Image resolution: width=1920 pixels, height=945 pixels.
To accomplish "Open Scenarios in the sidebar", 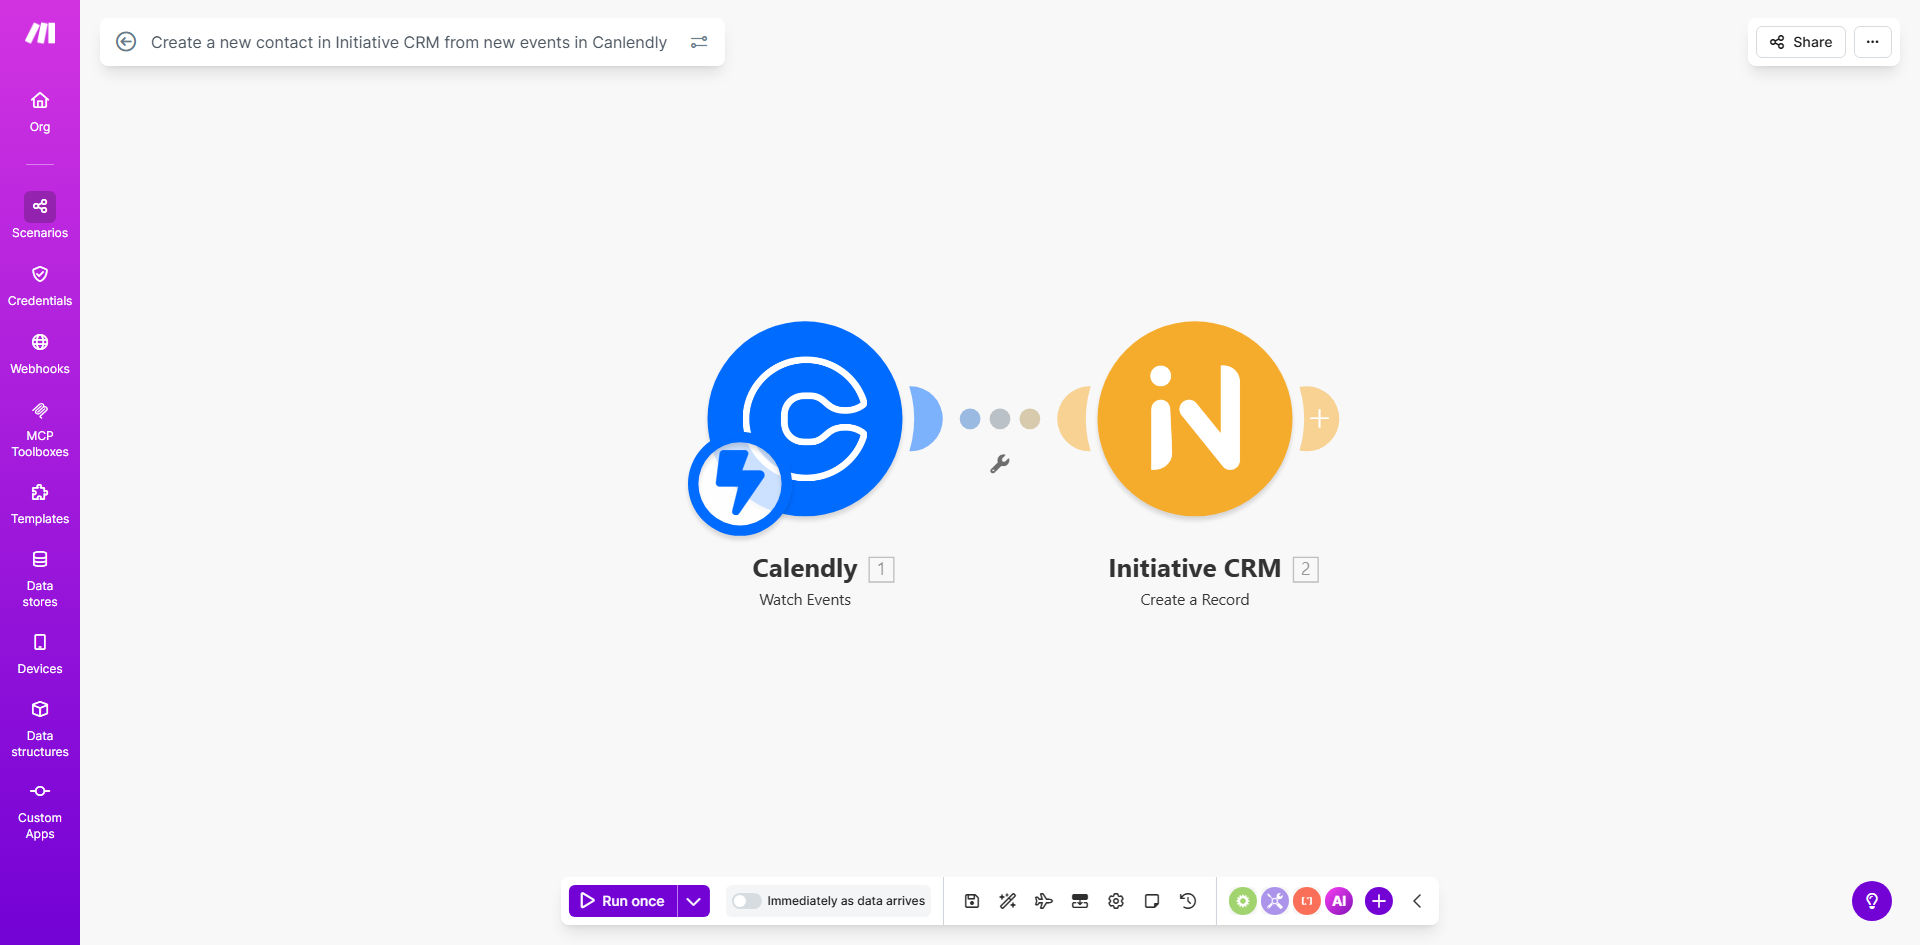I will tap(40, 216).
